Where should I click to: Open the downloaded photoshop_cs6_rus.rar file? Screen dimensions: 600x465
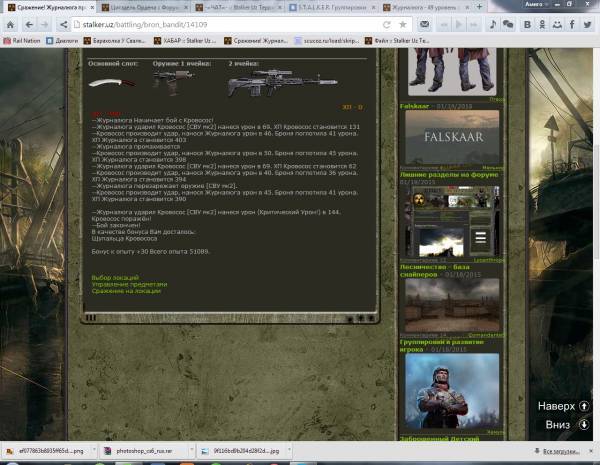tap(143, 451)
